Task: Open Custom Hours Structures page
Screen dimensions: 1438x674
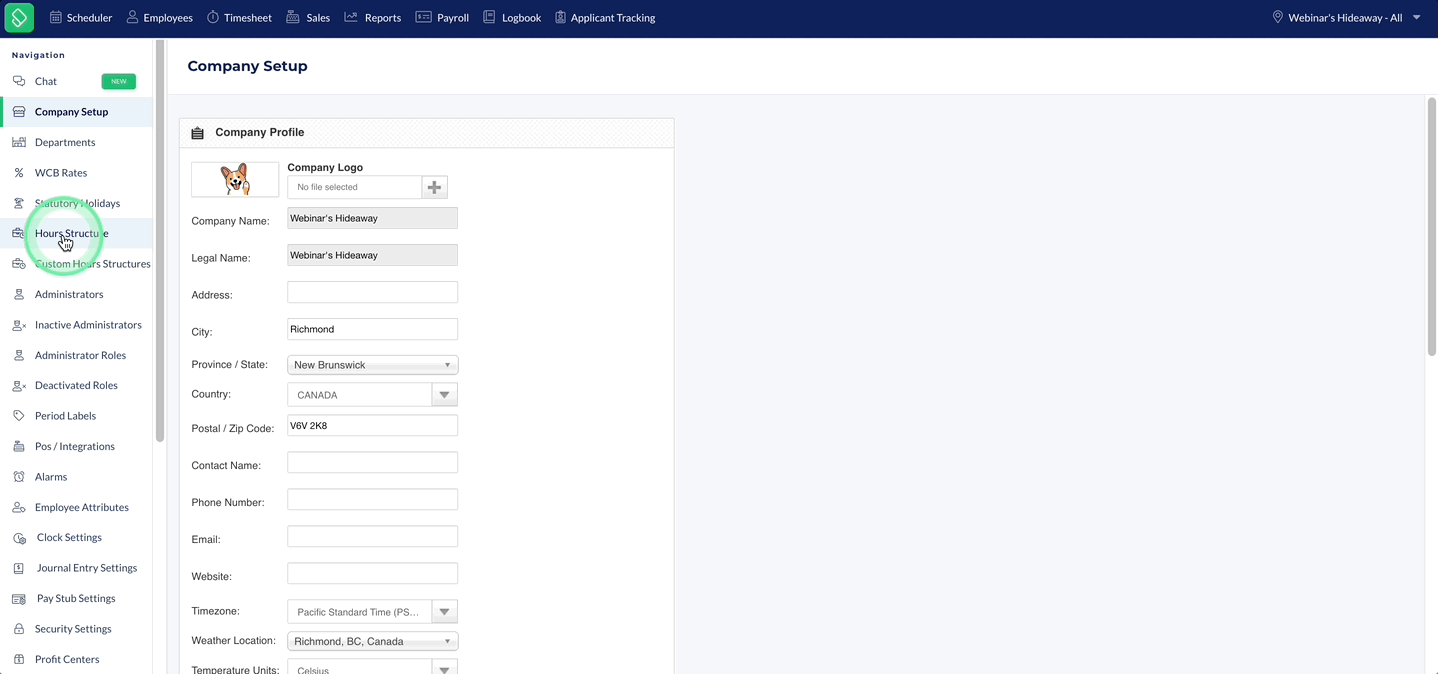Action: point(92,264)
